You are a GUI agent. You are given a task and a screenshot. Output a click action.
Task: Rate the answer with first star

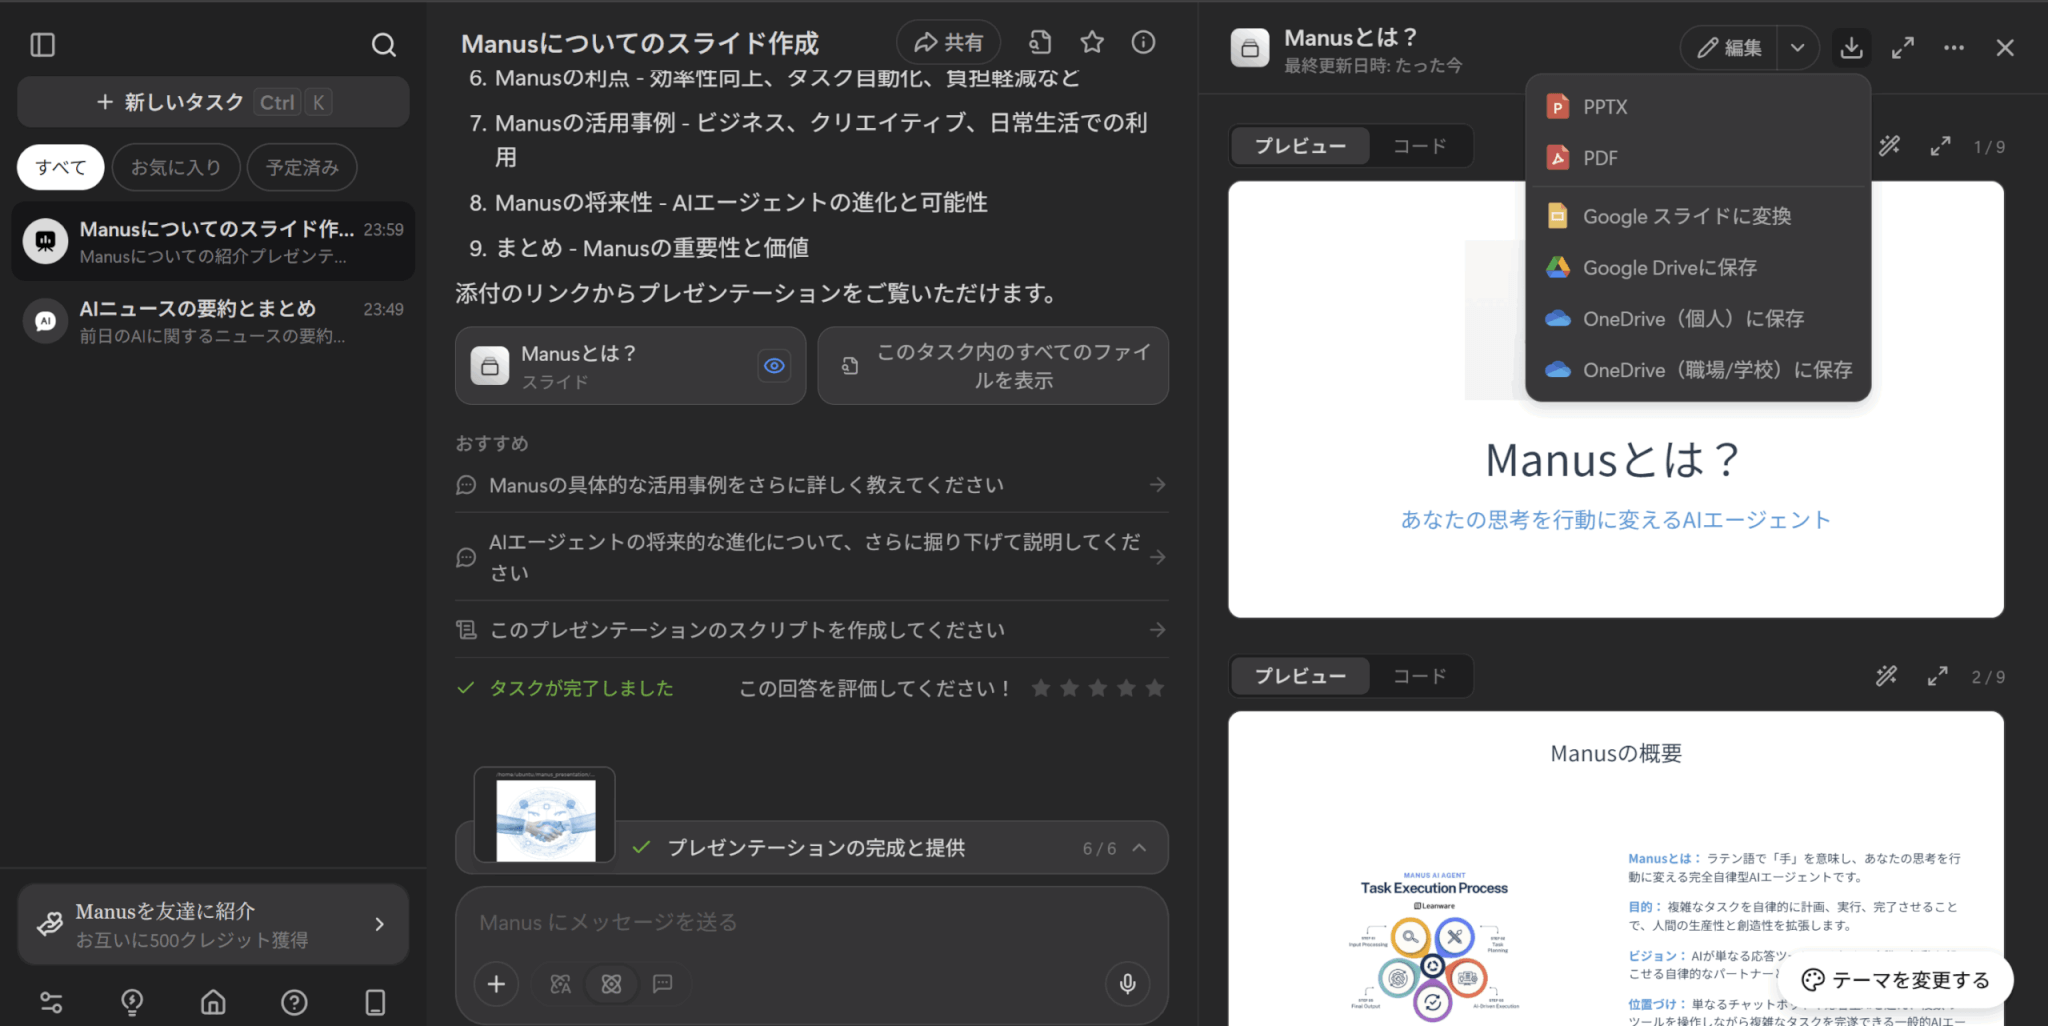pyautogui.click(x=1041, y=688)
